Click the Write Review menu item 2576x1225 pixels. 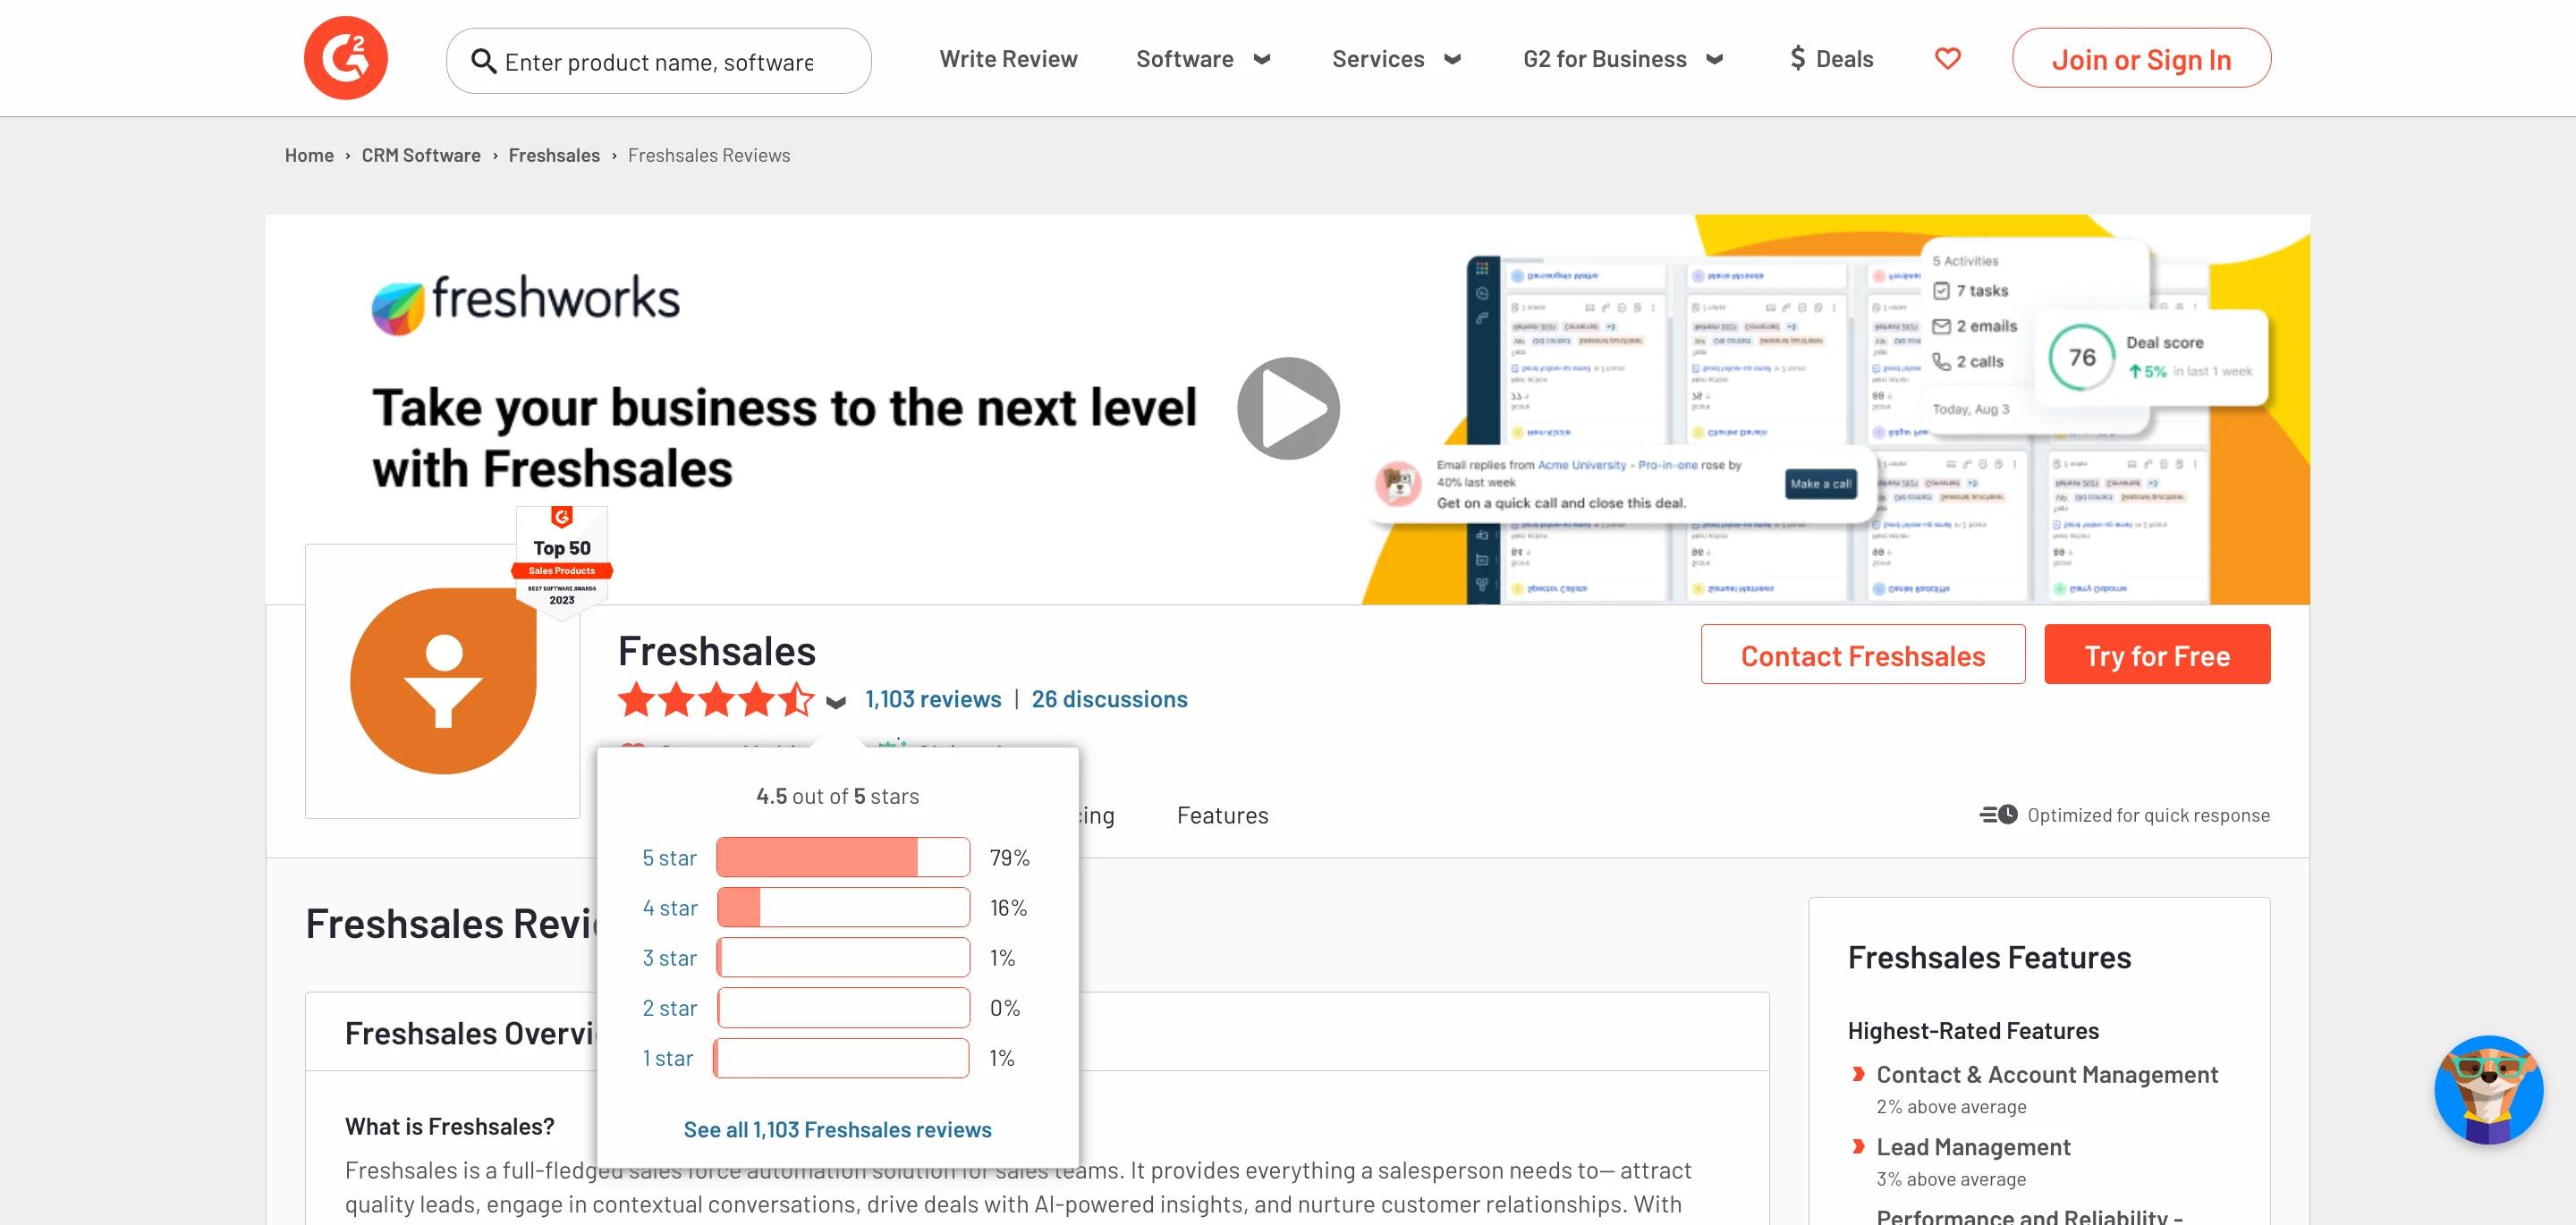click(x=1009, y=55)
